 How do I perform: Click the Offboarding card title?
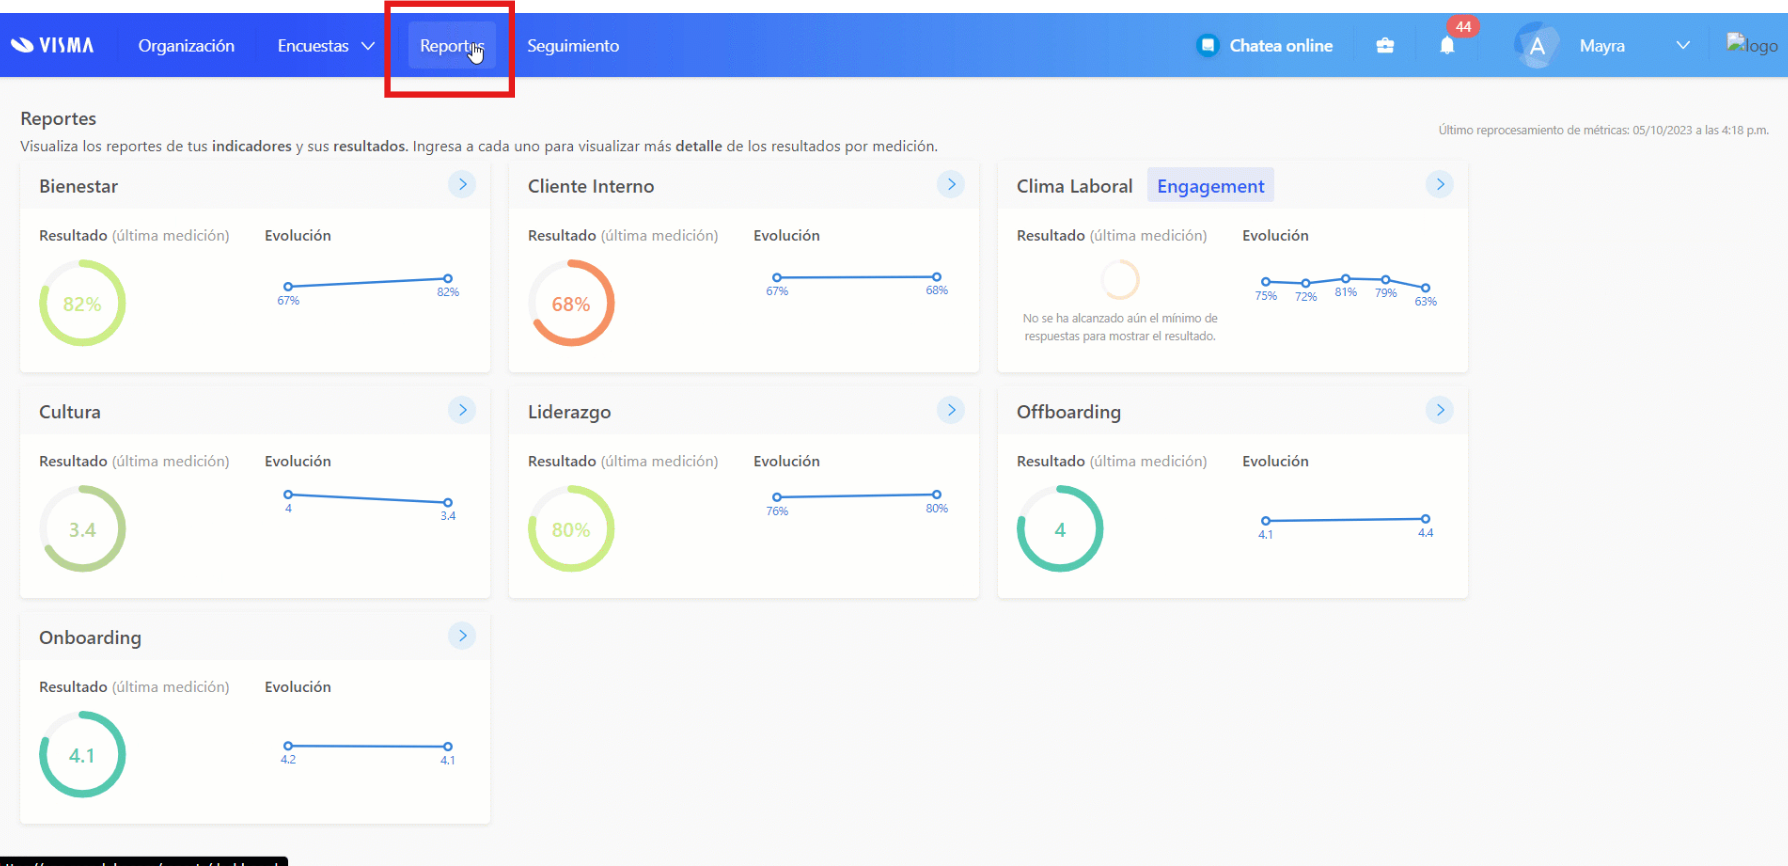(1068, 412)
